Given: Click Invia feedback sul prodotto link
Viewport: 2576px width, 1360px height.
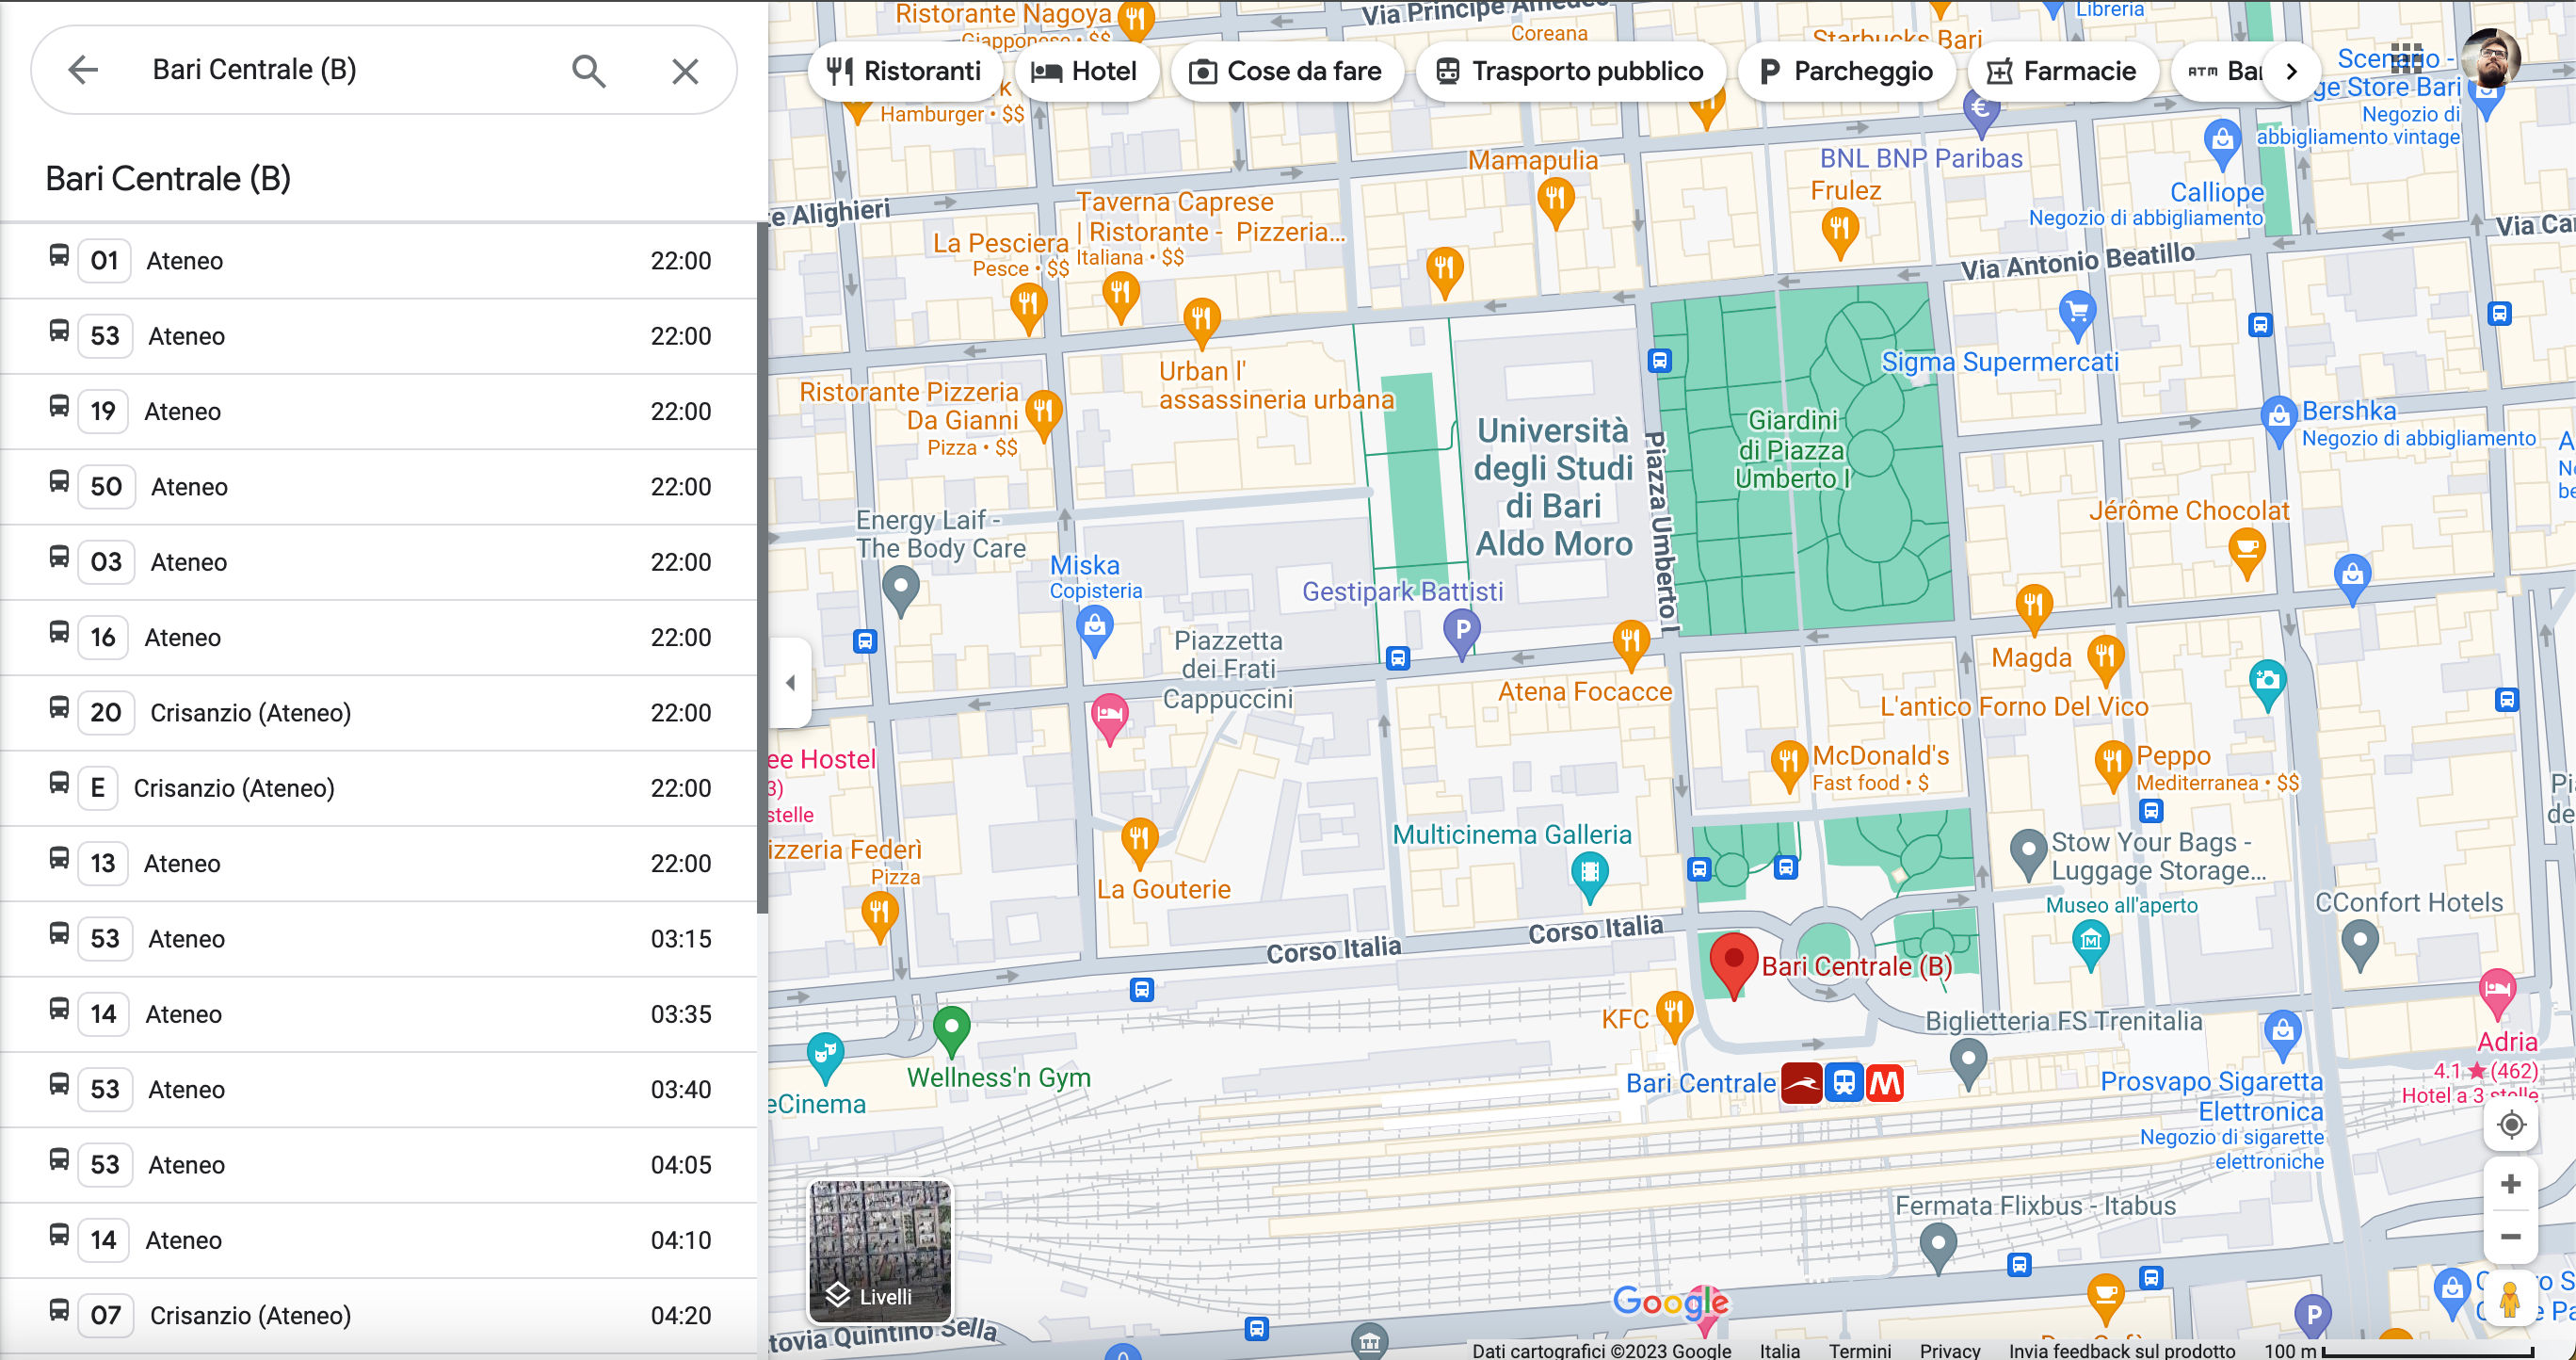Looking at the screenshot, I should tap(2122, 1350).
